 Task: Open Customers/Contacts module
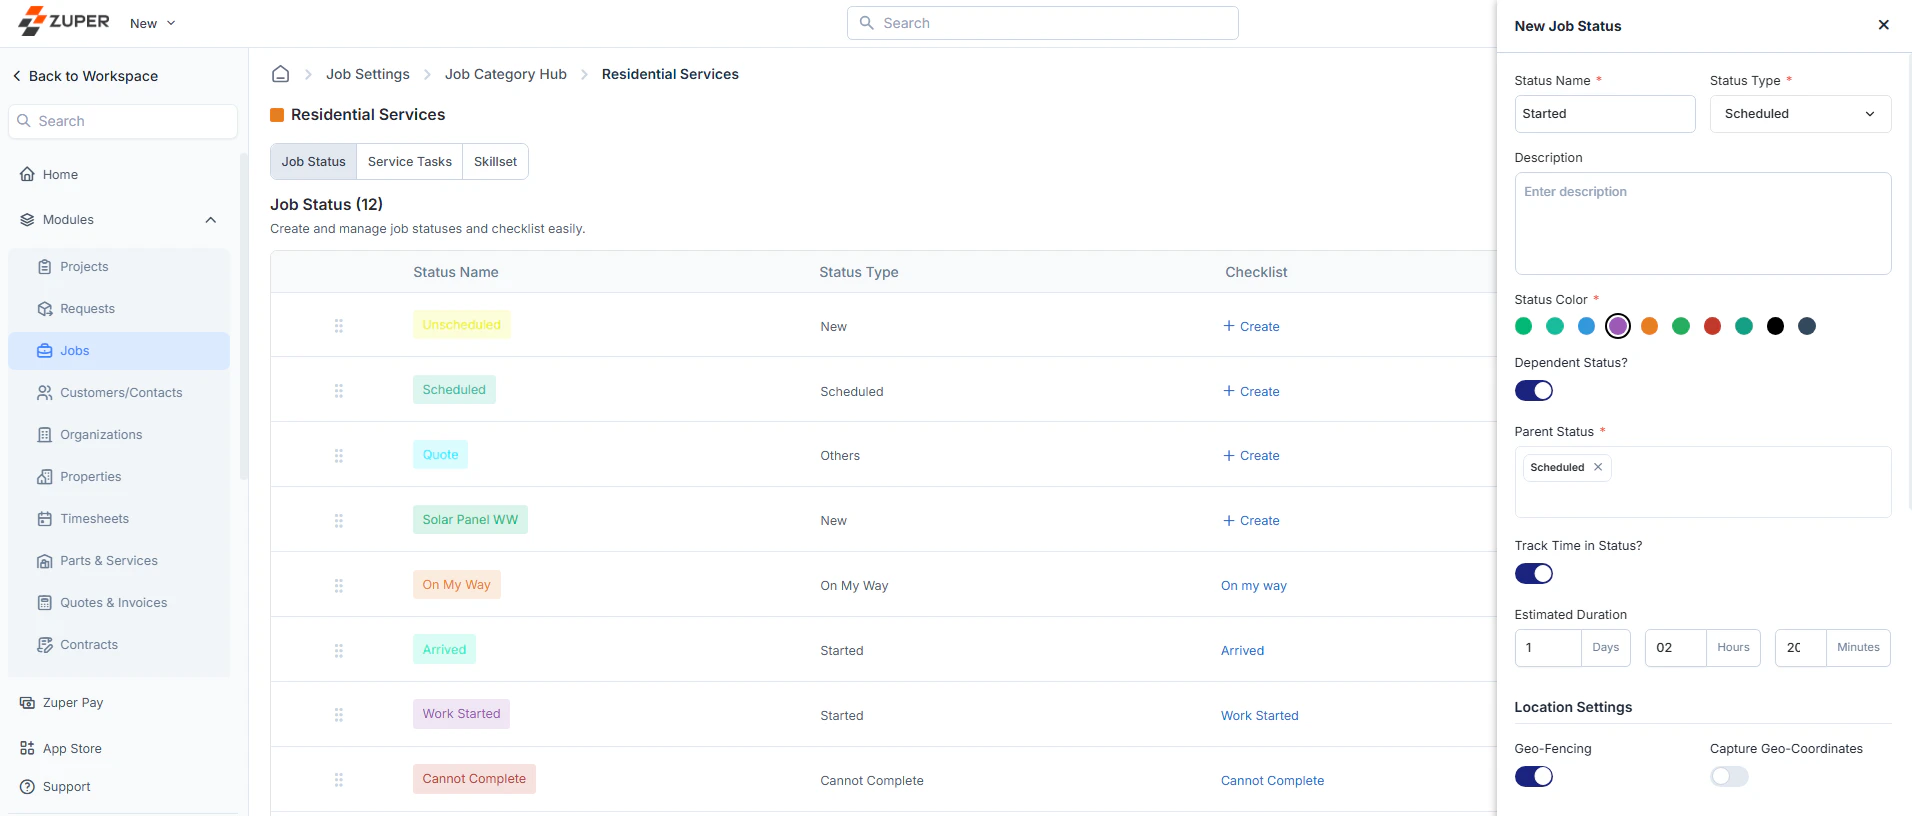click(x=121, y=393)
